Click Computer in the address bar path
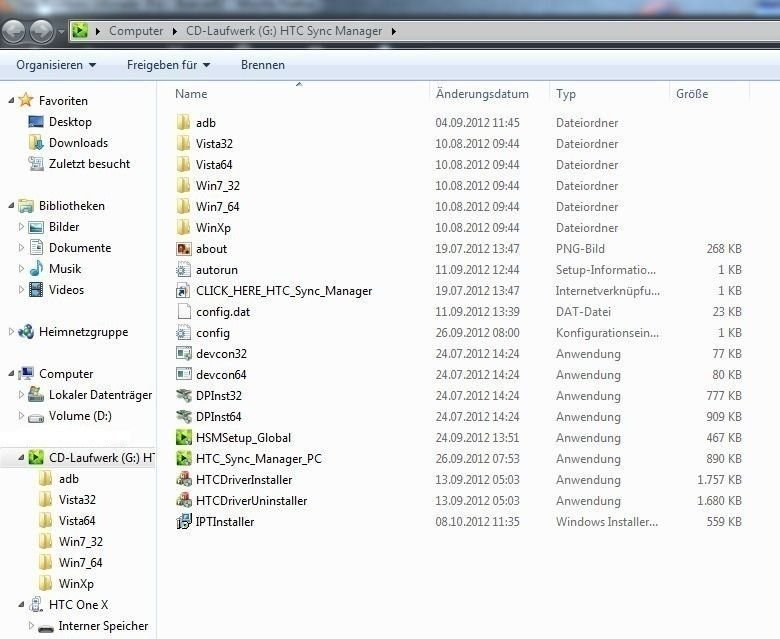This screenshot has width=780, height=639. coord(136,31)
